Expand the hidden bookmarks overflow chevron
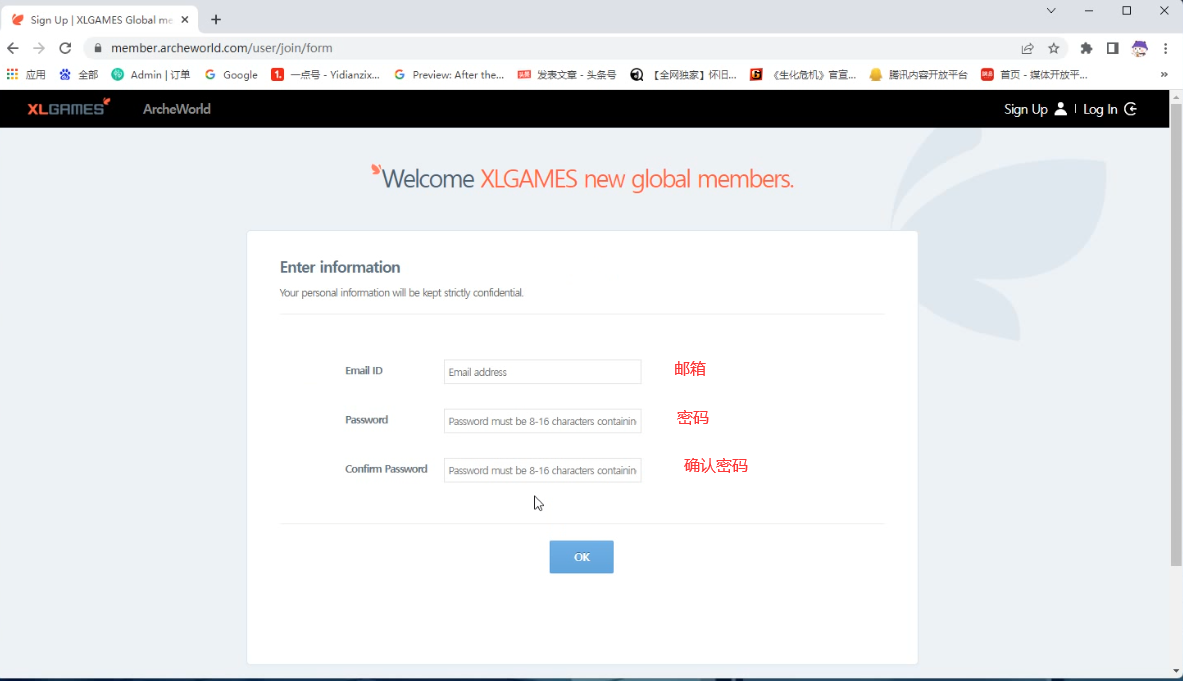1183x681 pixels. coord(1164,75)
